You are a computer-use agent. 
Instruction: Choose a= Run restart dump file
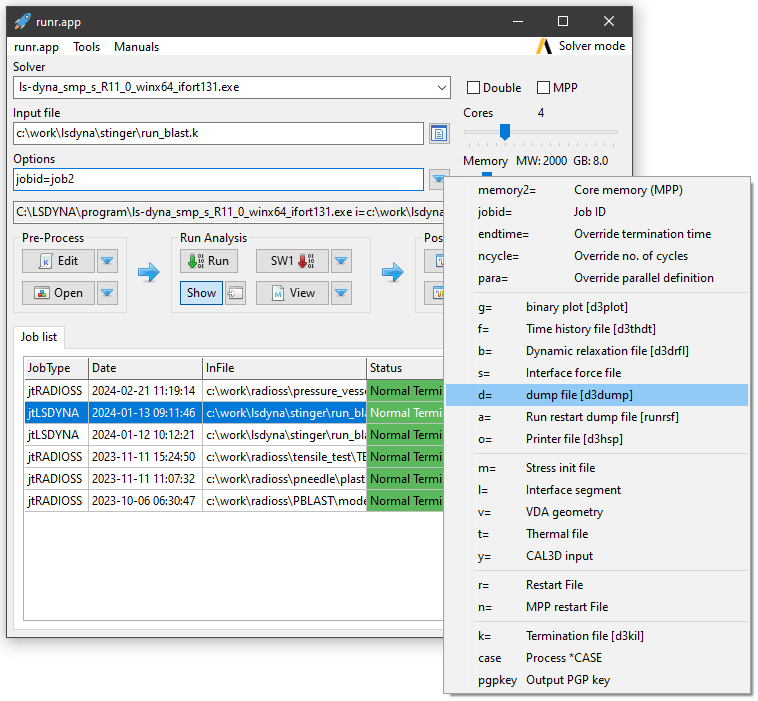click(x=597, y=417)
